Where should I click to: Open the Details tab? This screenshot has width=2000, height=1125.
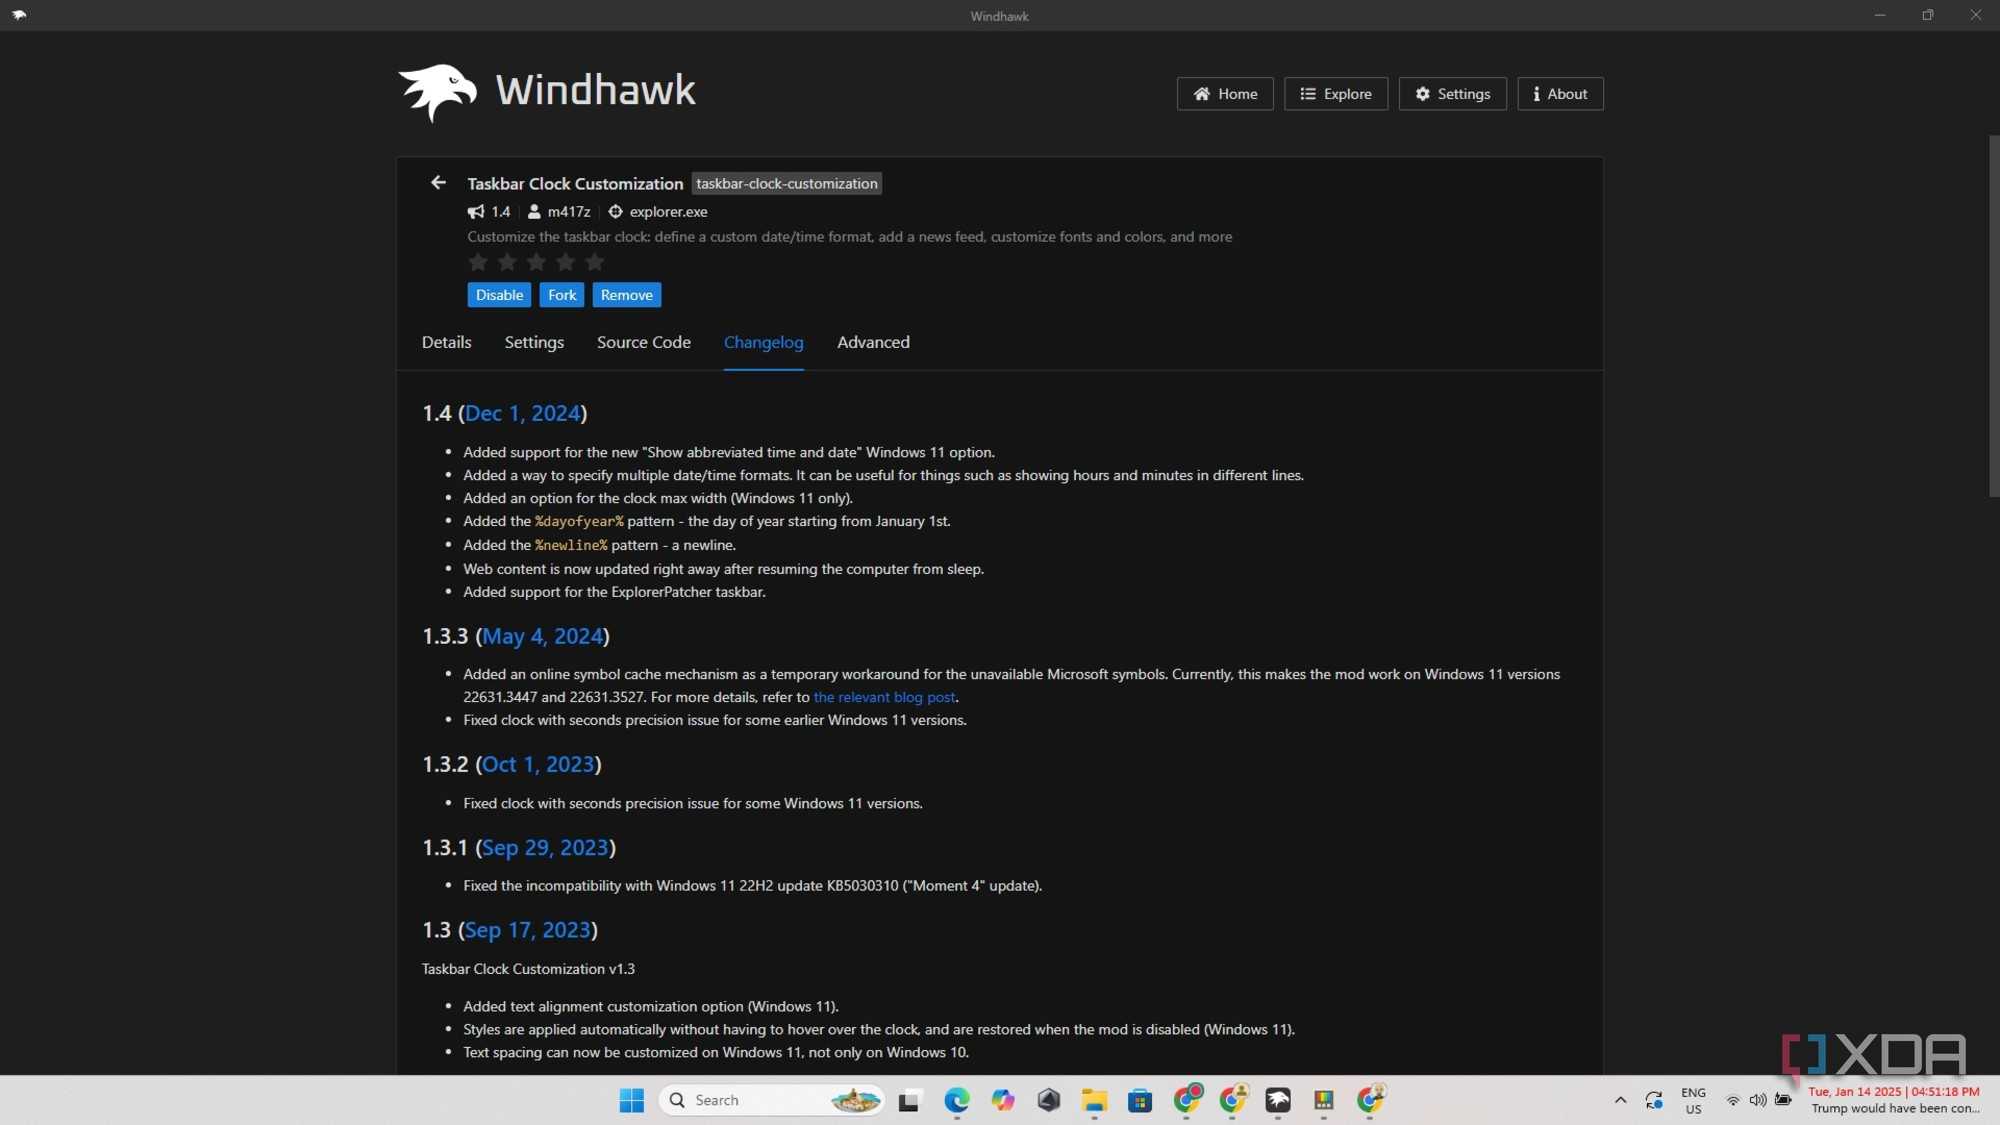click(446, 342)
